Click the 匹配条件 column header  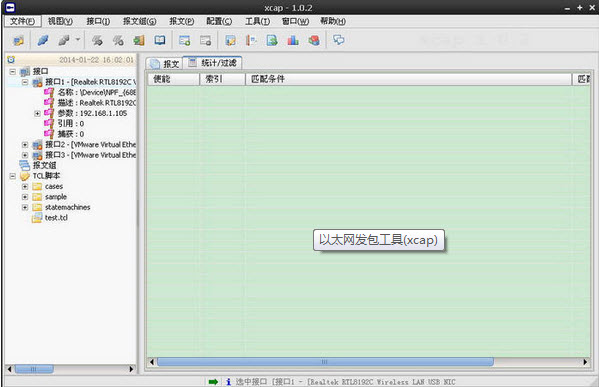pyautogui.click(x=408, y=79)
